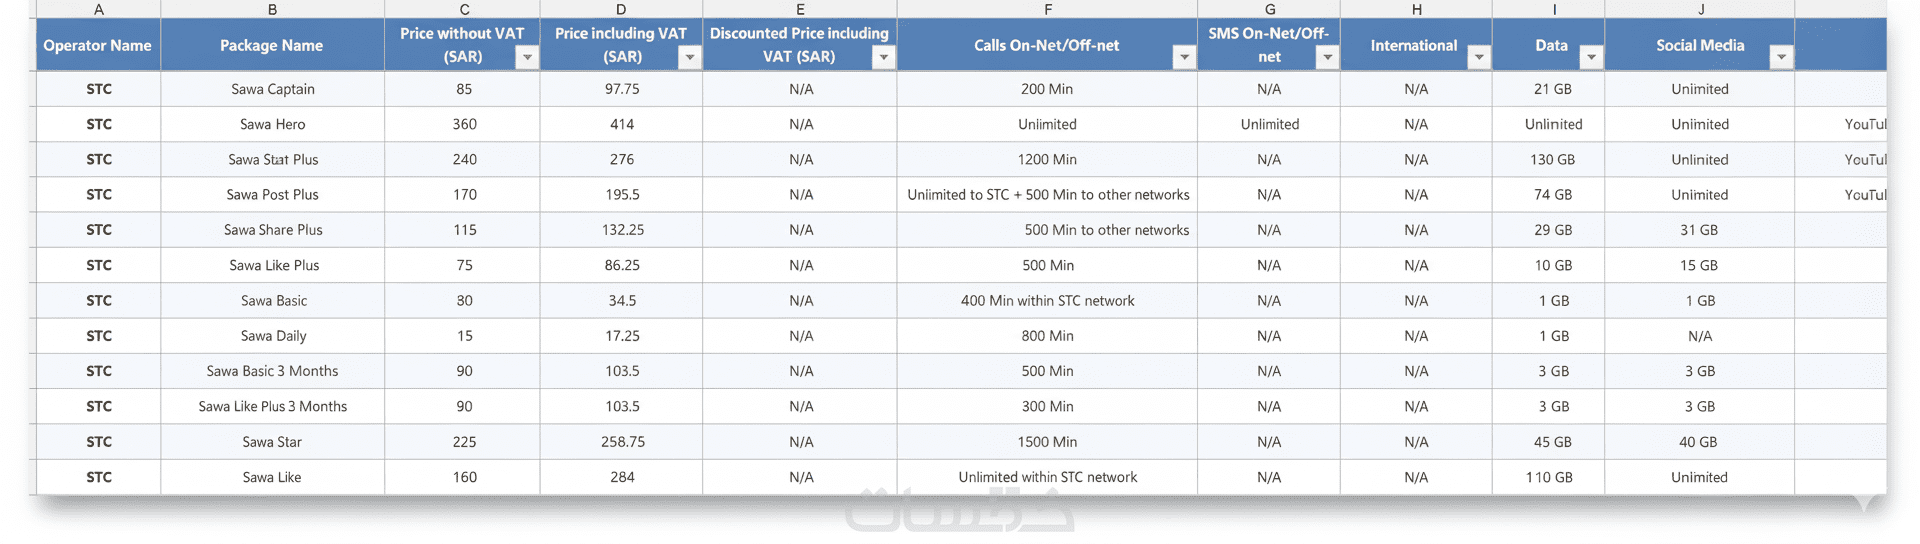Click the Package Name header cell
This screenshot has height=544, width=1920.
(x=272, y=45)
